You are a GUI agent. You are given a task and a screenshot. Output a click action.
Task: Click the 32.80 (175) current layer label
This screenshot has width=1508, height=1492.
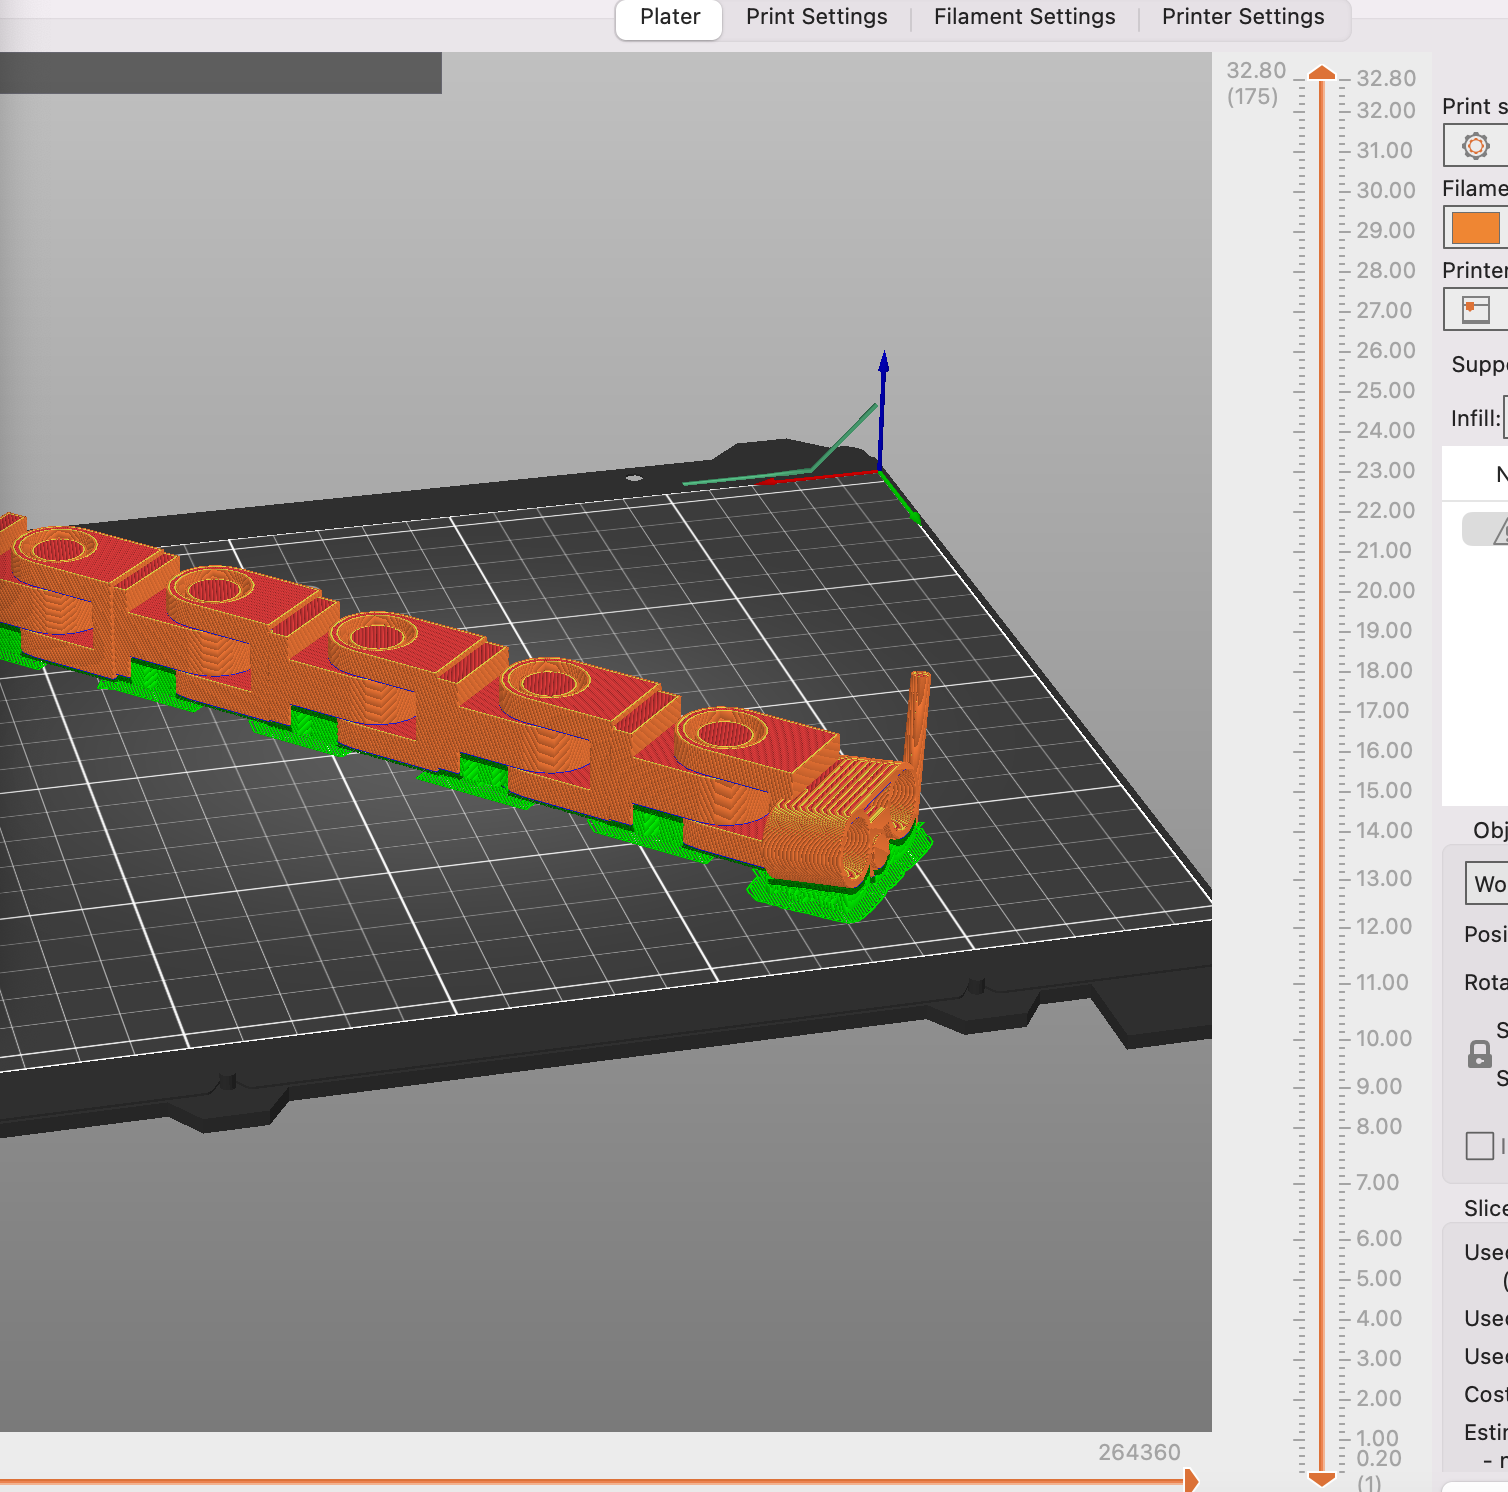point(1255,83)
